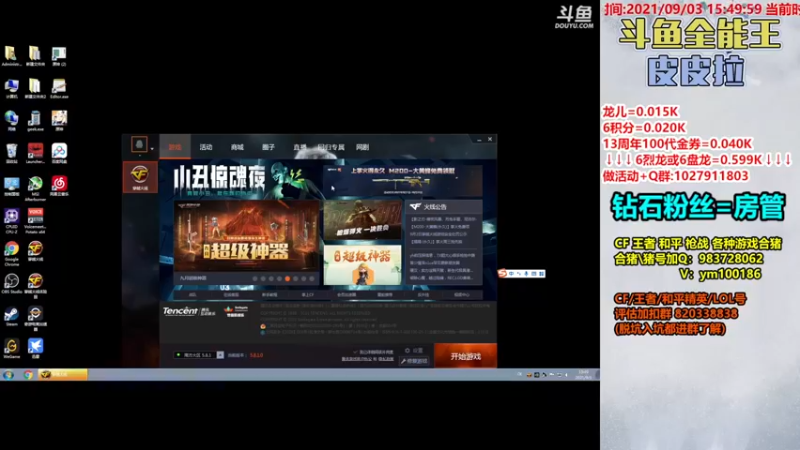Open the Administrator folder on the desktop
This screenshot has height=450, width=800.
tap(11, 55)
